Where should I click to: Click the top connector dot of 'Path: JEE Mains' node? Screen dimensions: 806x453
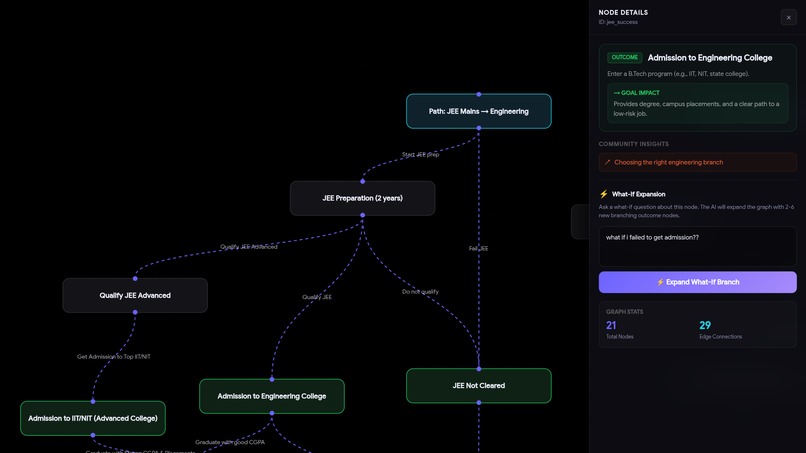479,94
